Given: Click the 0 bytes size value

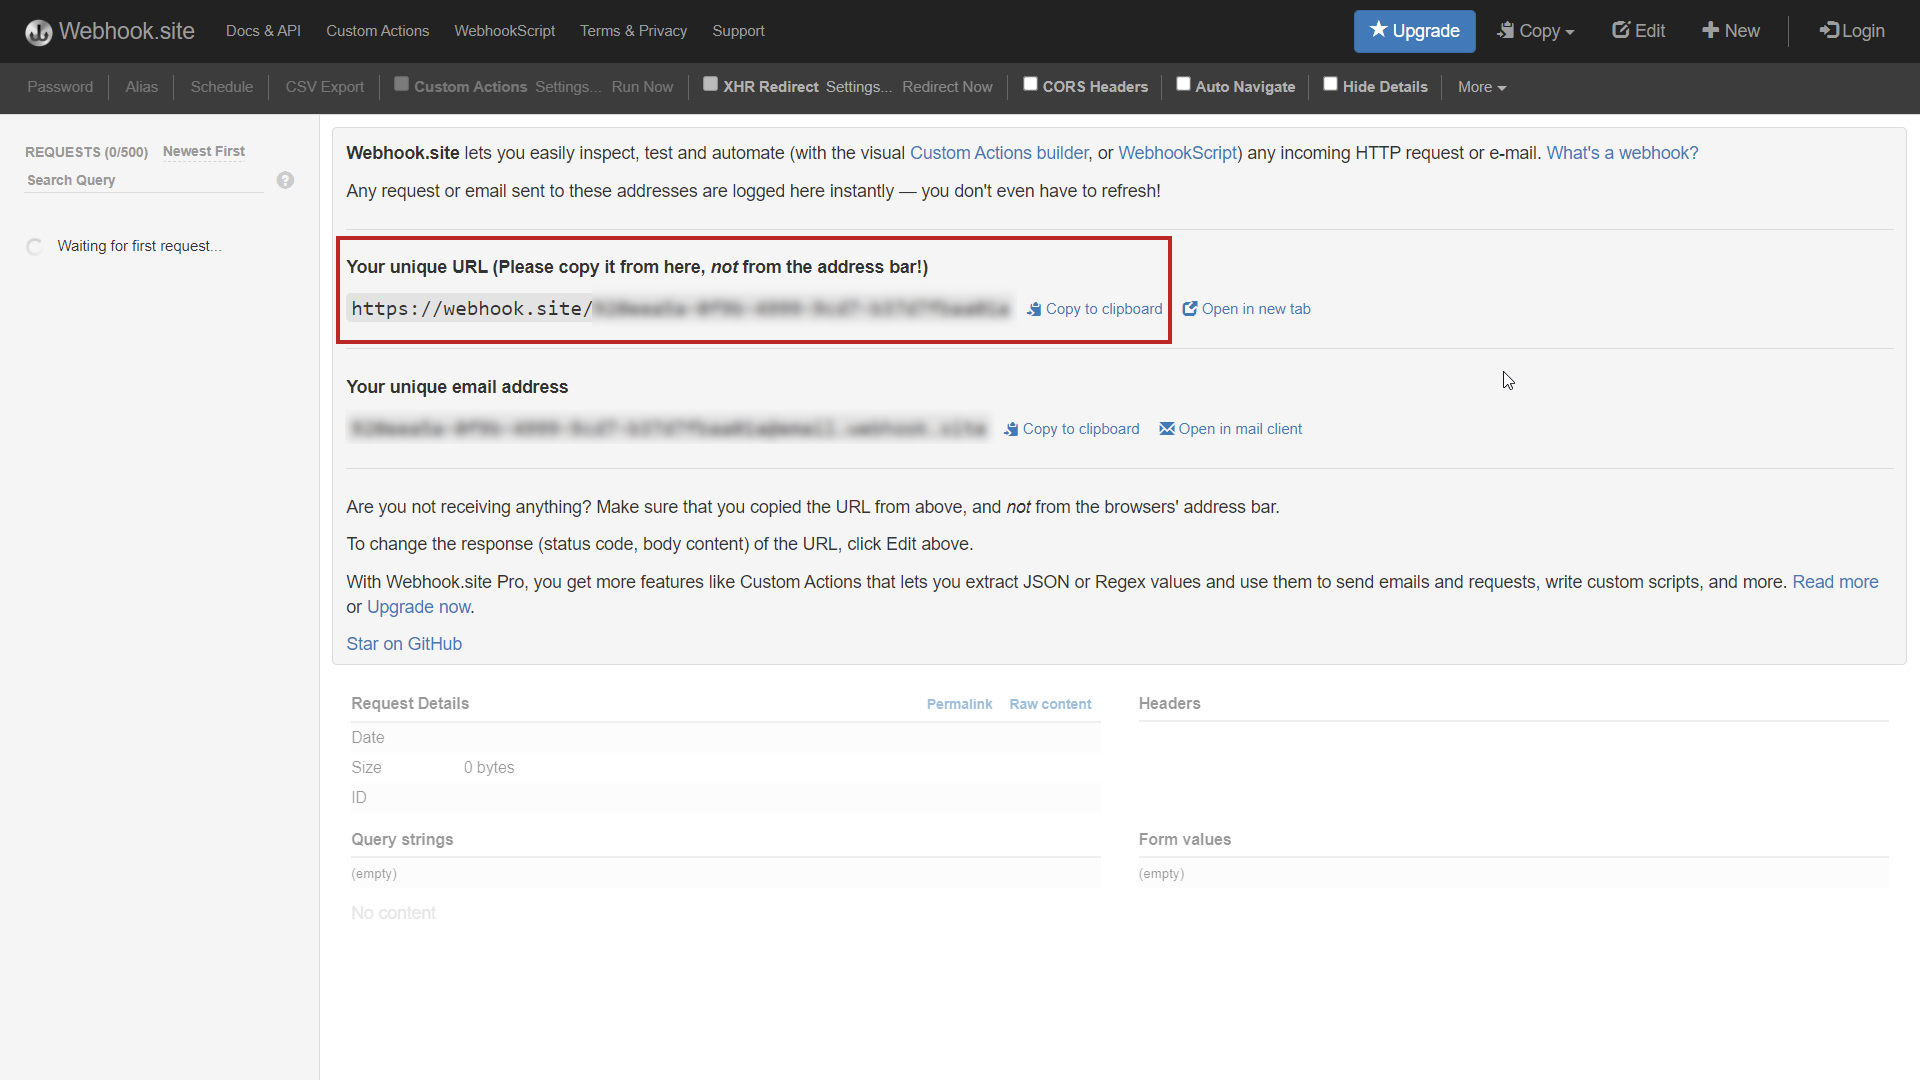Looking at the screenshot, I should point(489,767).
